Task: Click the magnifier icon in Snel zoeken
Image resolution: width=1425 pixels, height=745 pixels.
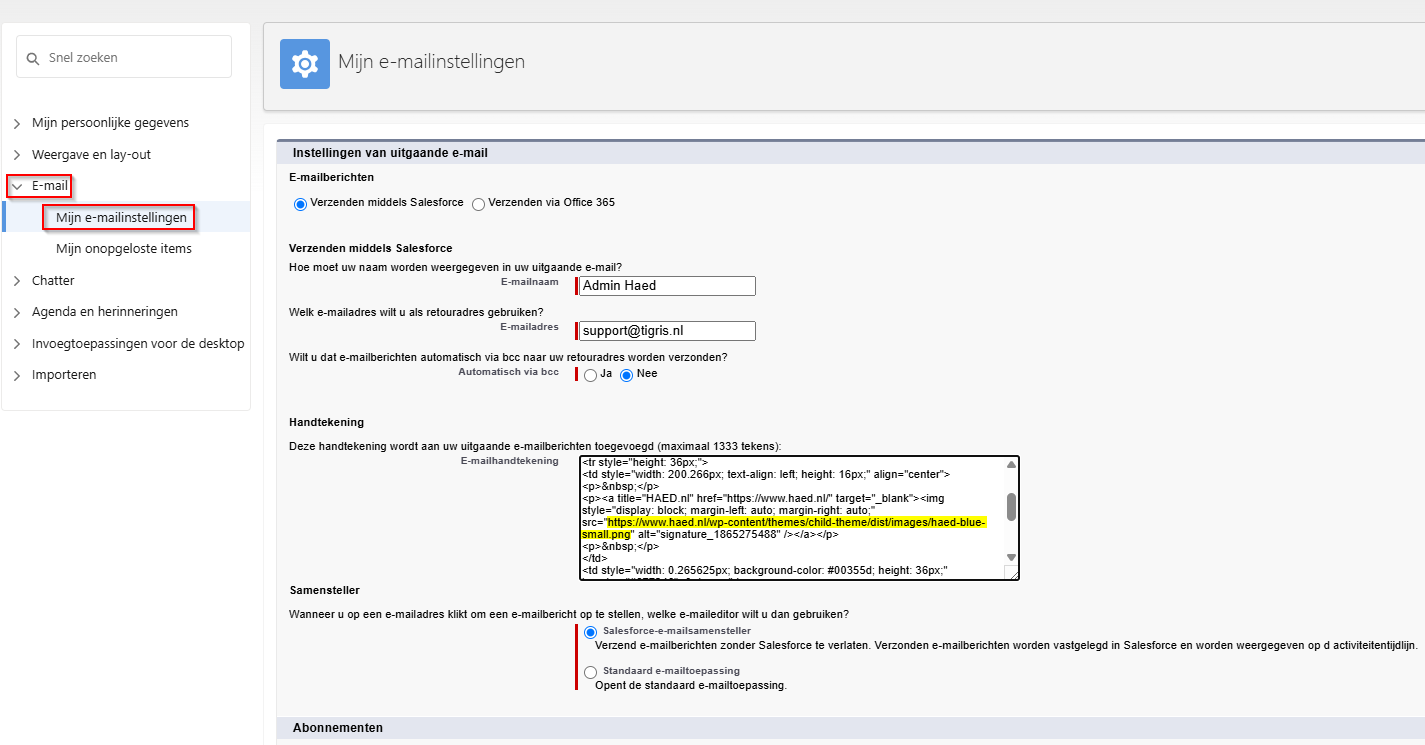Action: click(x=33, y=58)
